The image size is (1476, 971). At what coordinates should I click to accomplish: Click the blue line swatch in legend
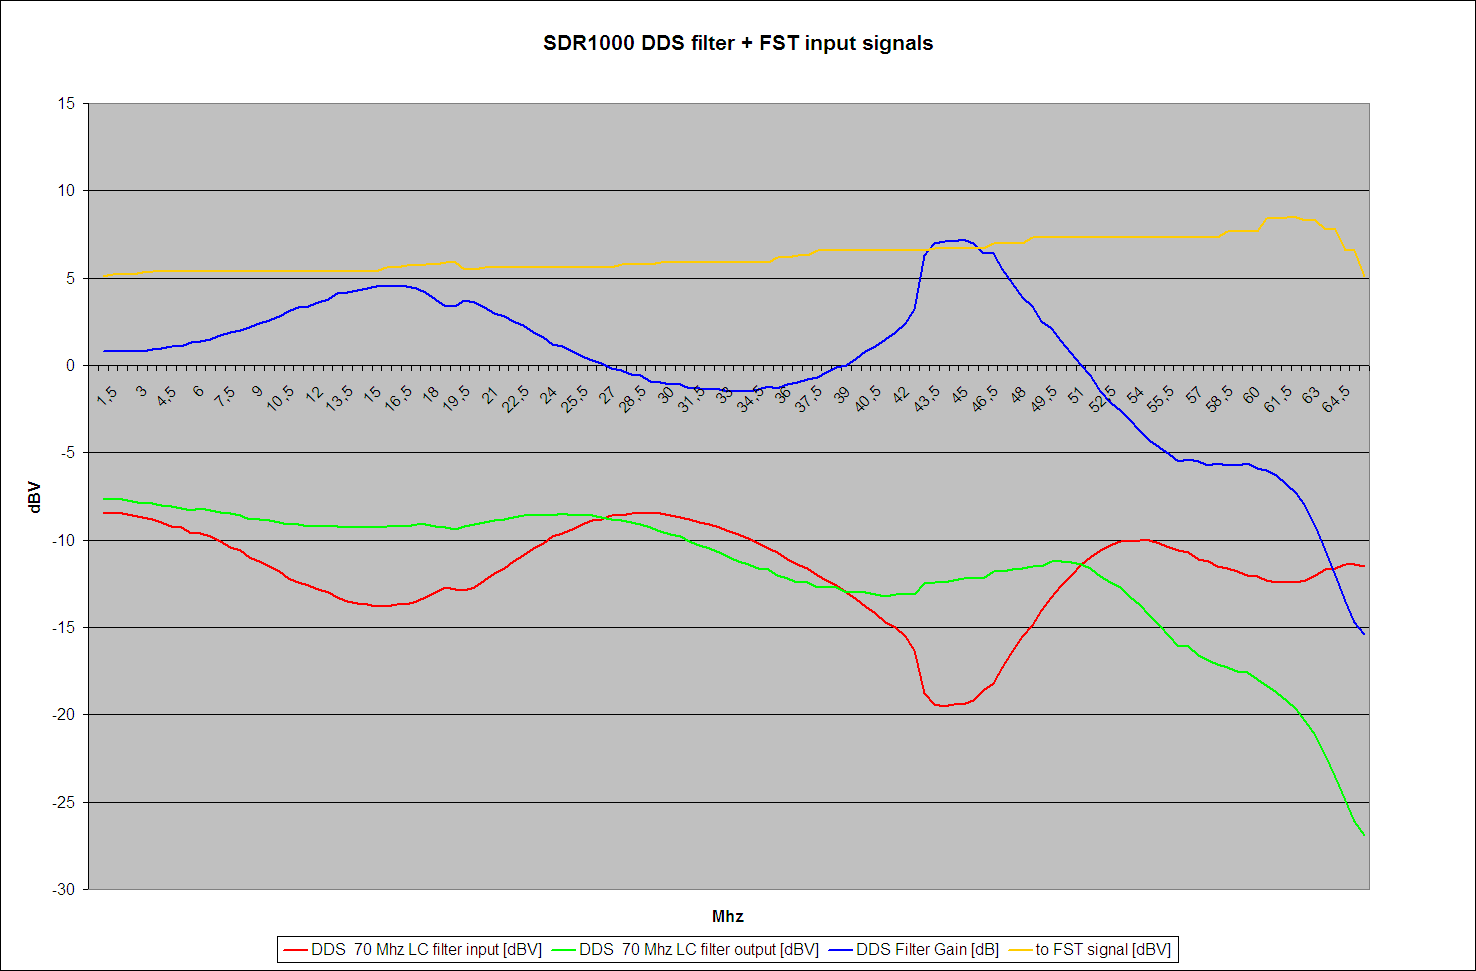click(x=841, y=950)
